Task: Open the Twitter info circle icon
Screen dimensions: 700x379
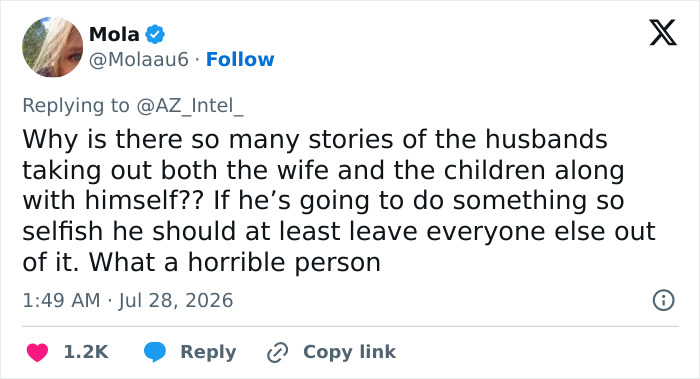Action: pos(663,300)
